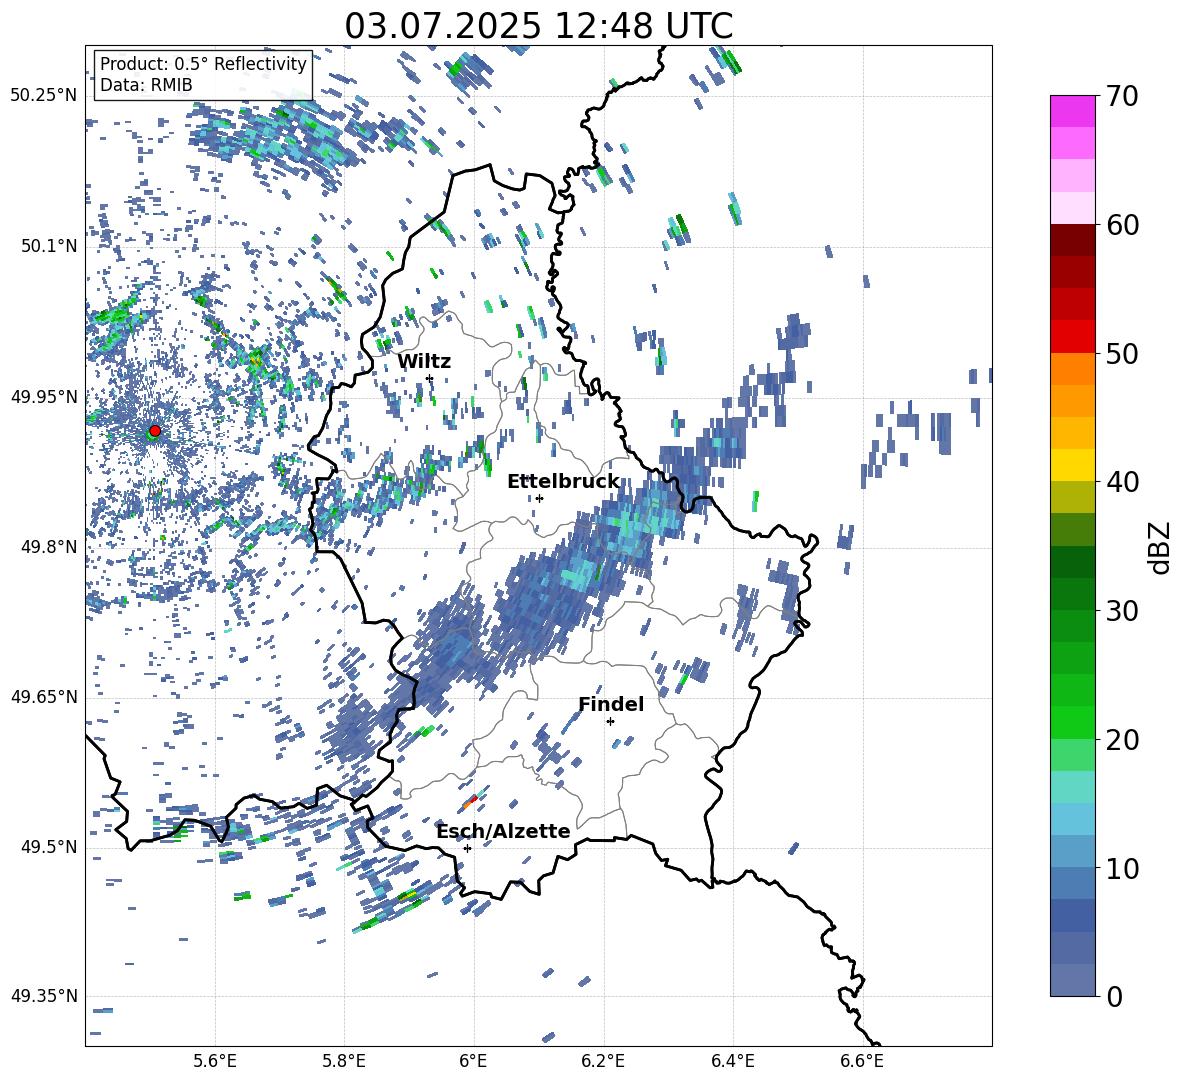Click the 5.8°E longitude label

click(344, 1062)
